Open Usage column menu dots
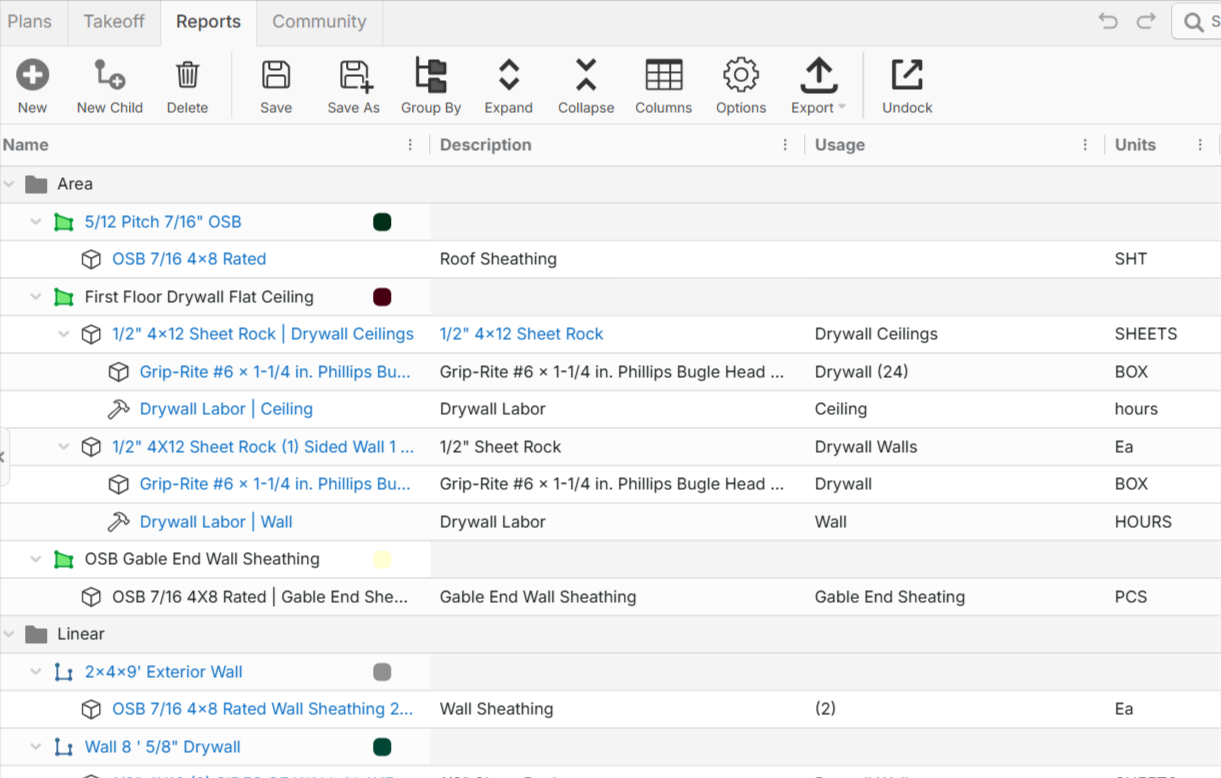This screenshot has width=1221, height=778. point(1085,145)
